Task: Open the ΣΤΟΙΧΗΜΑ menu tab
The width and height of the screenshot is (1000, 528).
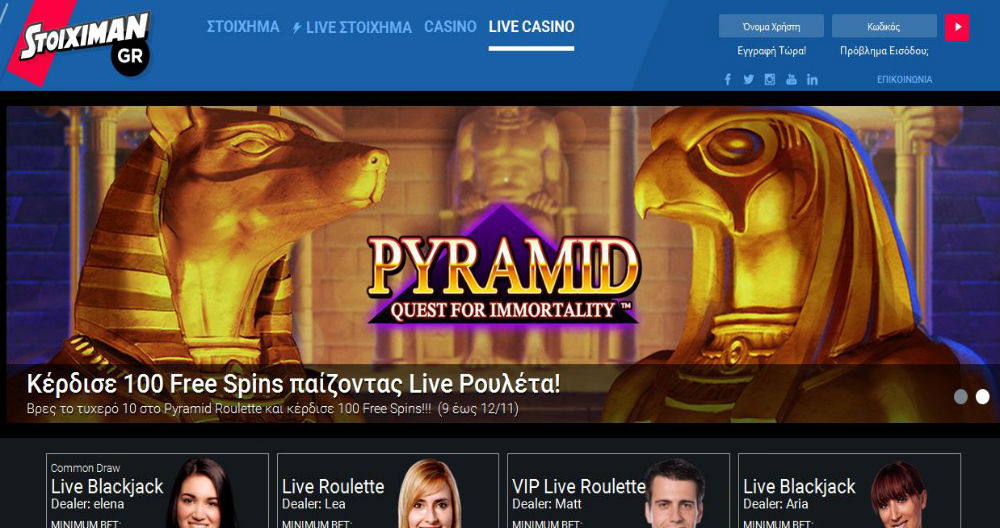Action: point(243,27)
